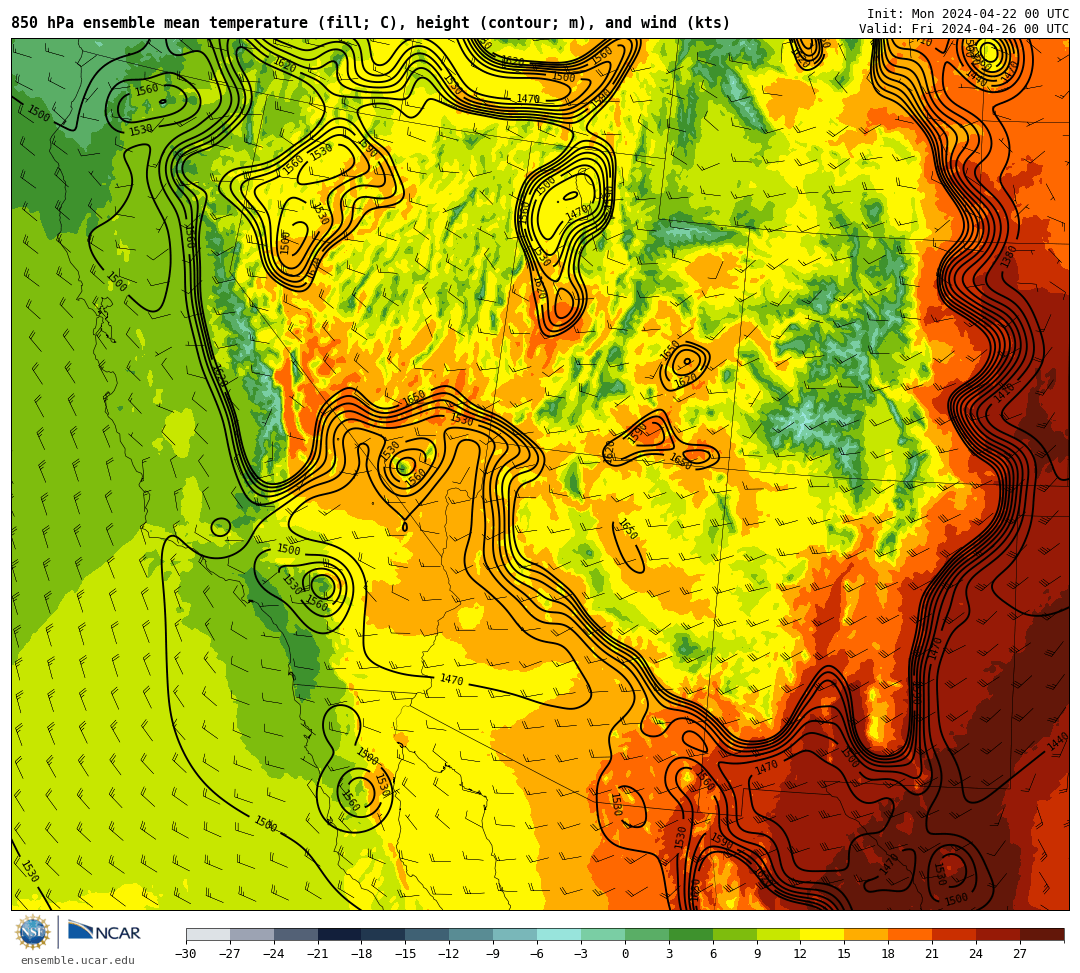Click the 9 colorbar tick label
Screen dimensions: 1080x973
click(x=757, y=954)
